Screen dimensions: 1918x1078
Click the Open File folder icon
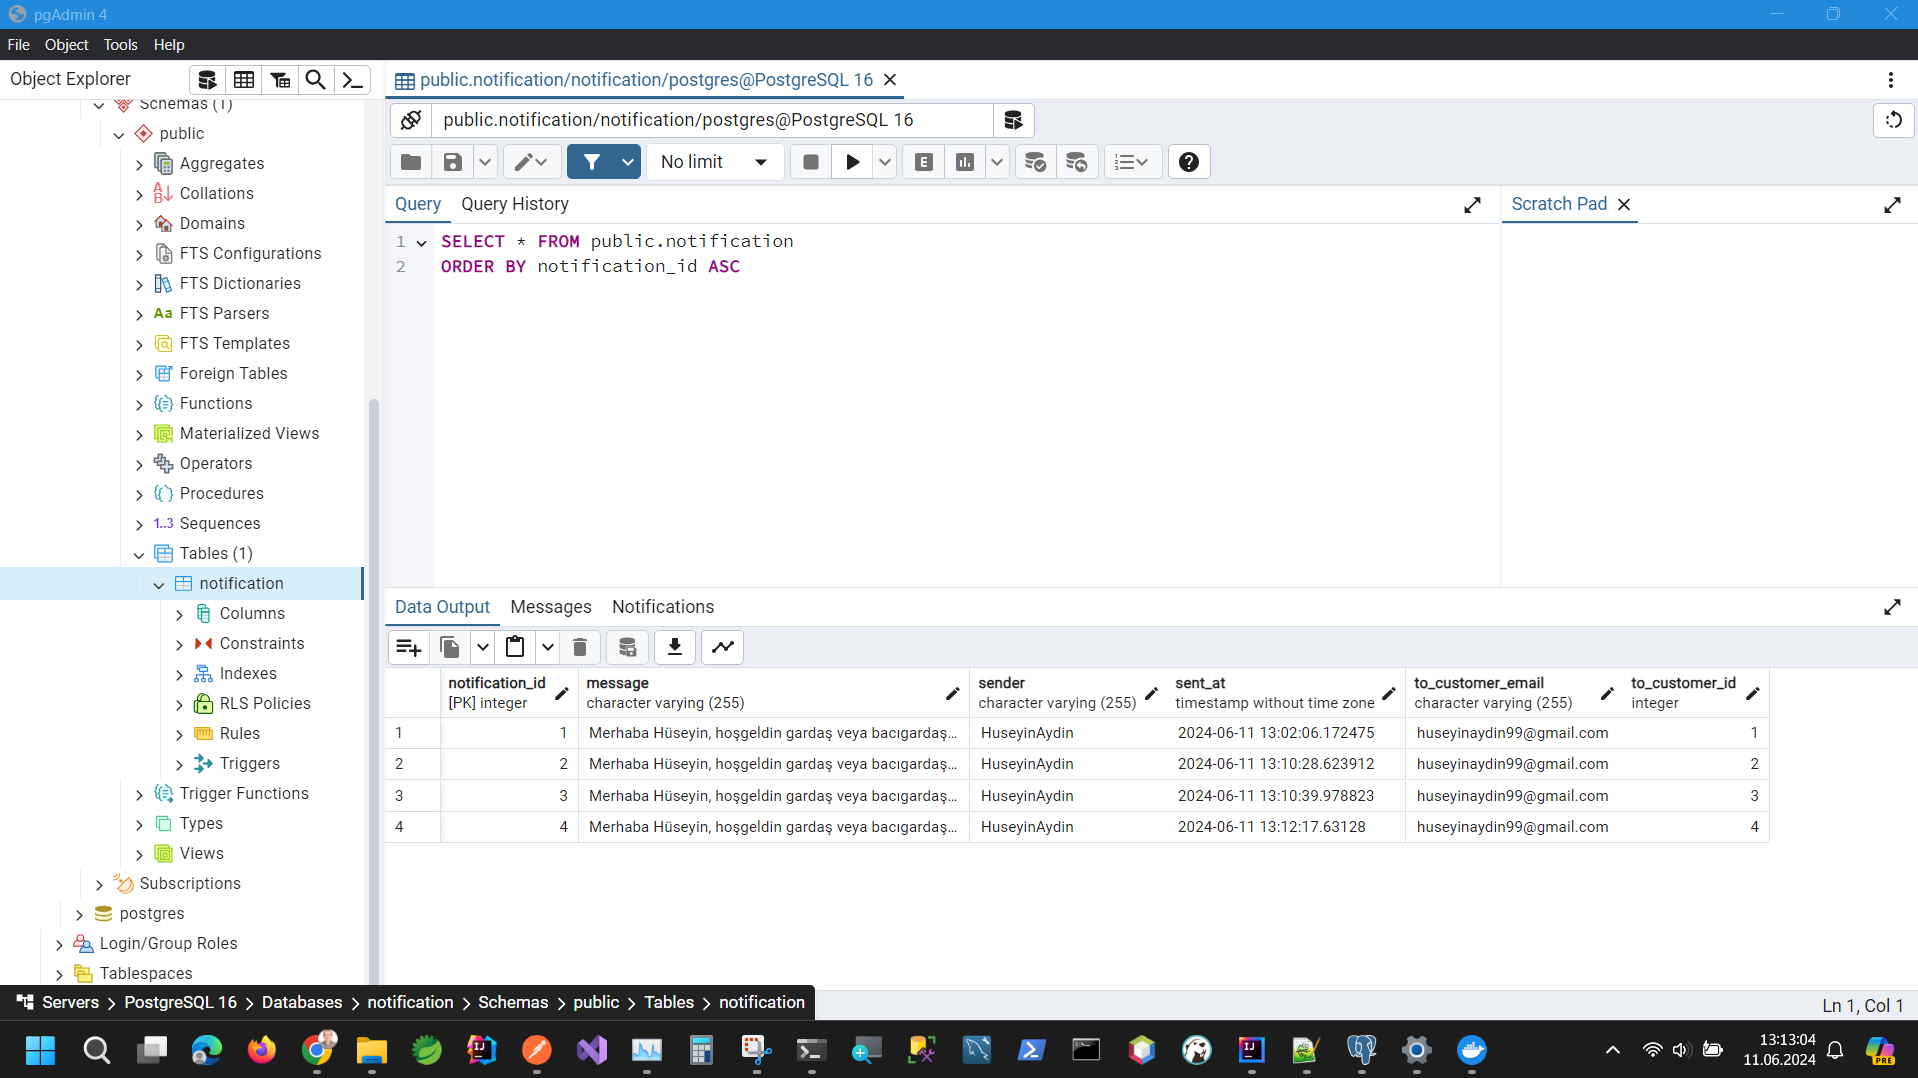pyautogui.click(x=410, y=162)
